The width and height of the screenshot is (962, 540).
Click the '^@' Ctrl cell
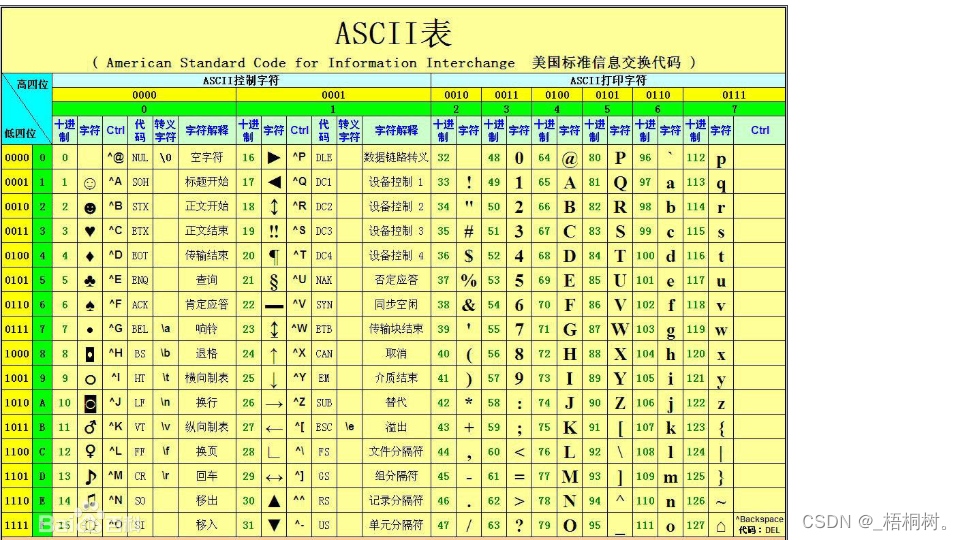(x=115, y=158)
